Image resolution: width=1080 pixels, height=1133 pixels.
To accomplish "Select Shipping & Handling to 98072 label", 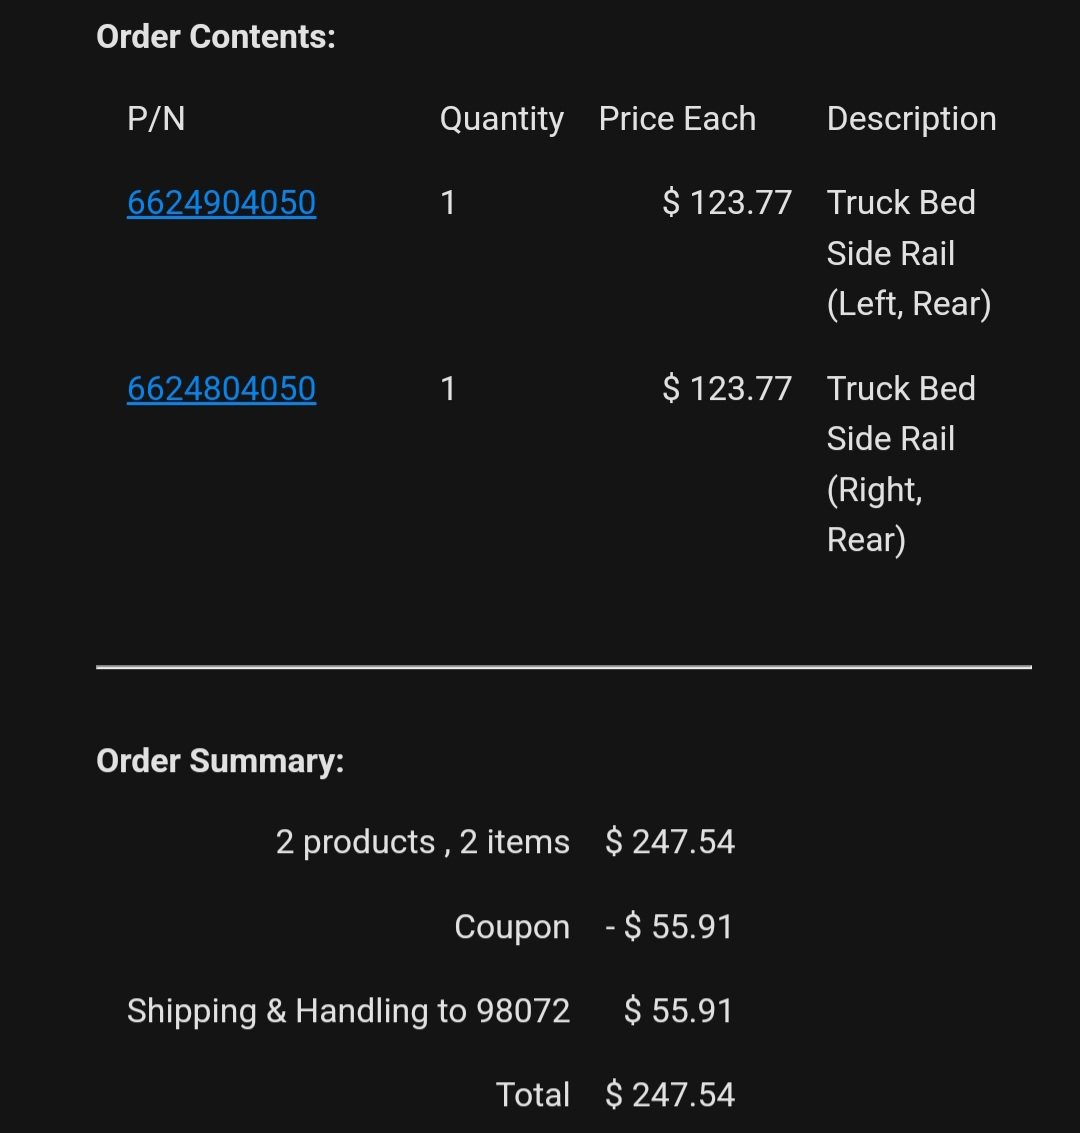I will tap(348, 1011).
